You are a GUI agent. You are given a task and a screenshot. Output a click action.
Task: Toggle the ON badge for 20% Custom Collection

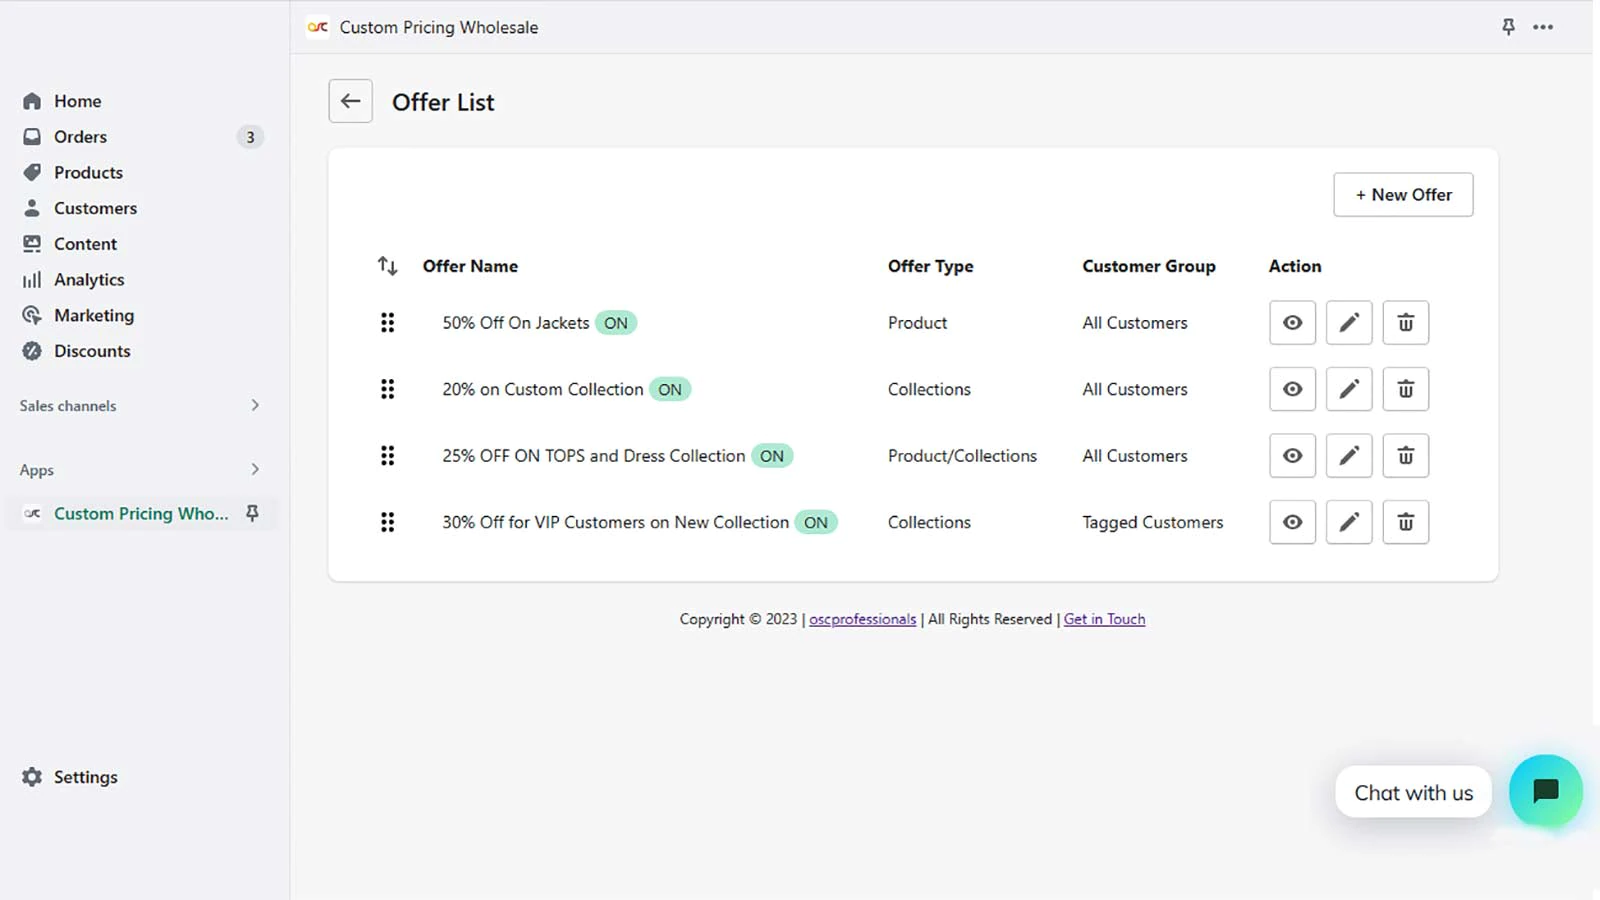tap(670, 390)
